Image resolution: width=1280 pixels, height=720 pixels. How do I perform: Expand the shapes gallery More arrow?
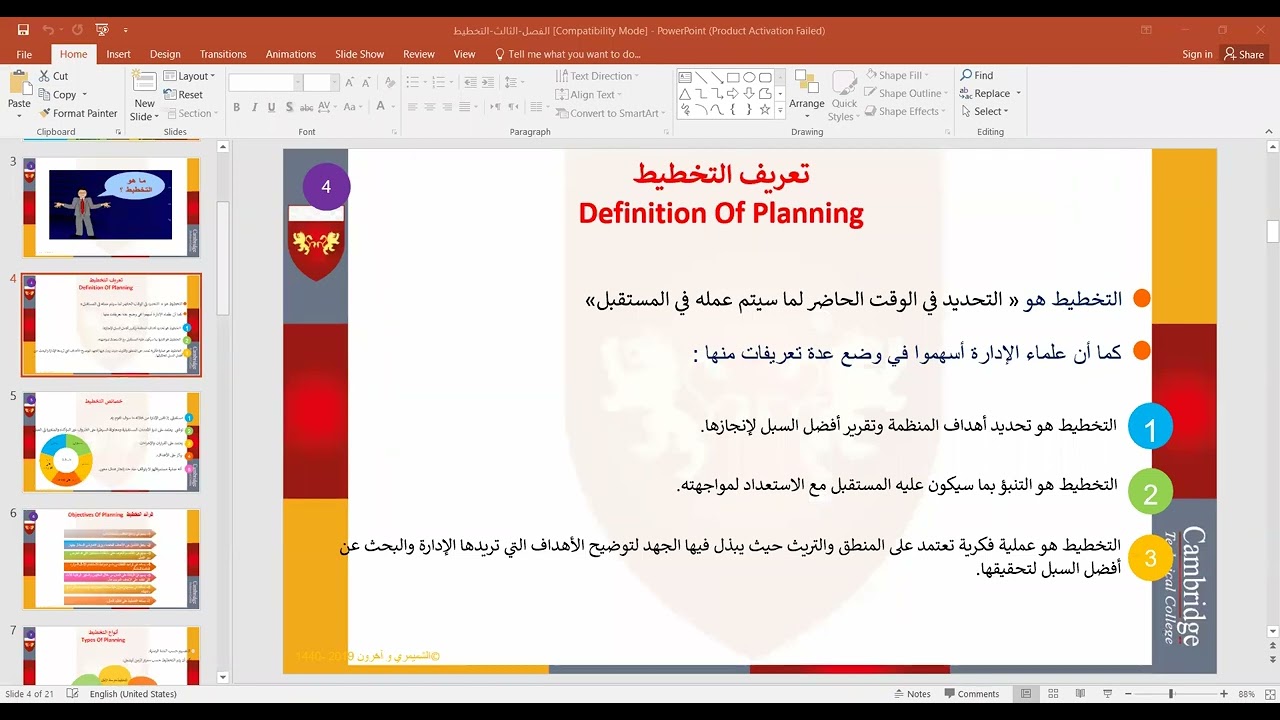[x=781, y=110]
